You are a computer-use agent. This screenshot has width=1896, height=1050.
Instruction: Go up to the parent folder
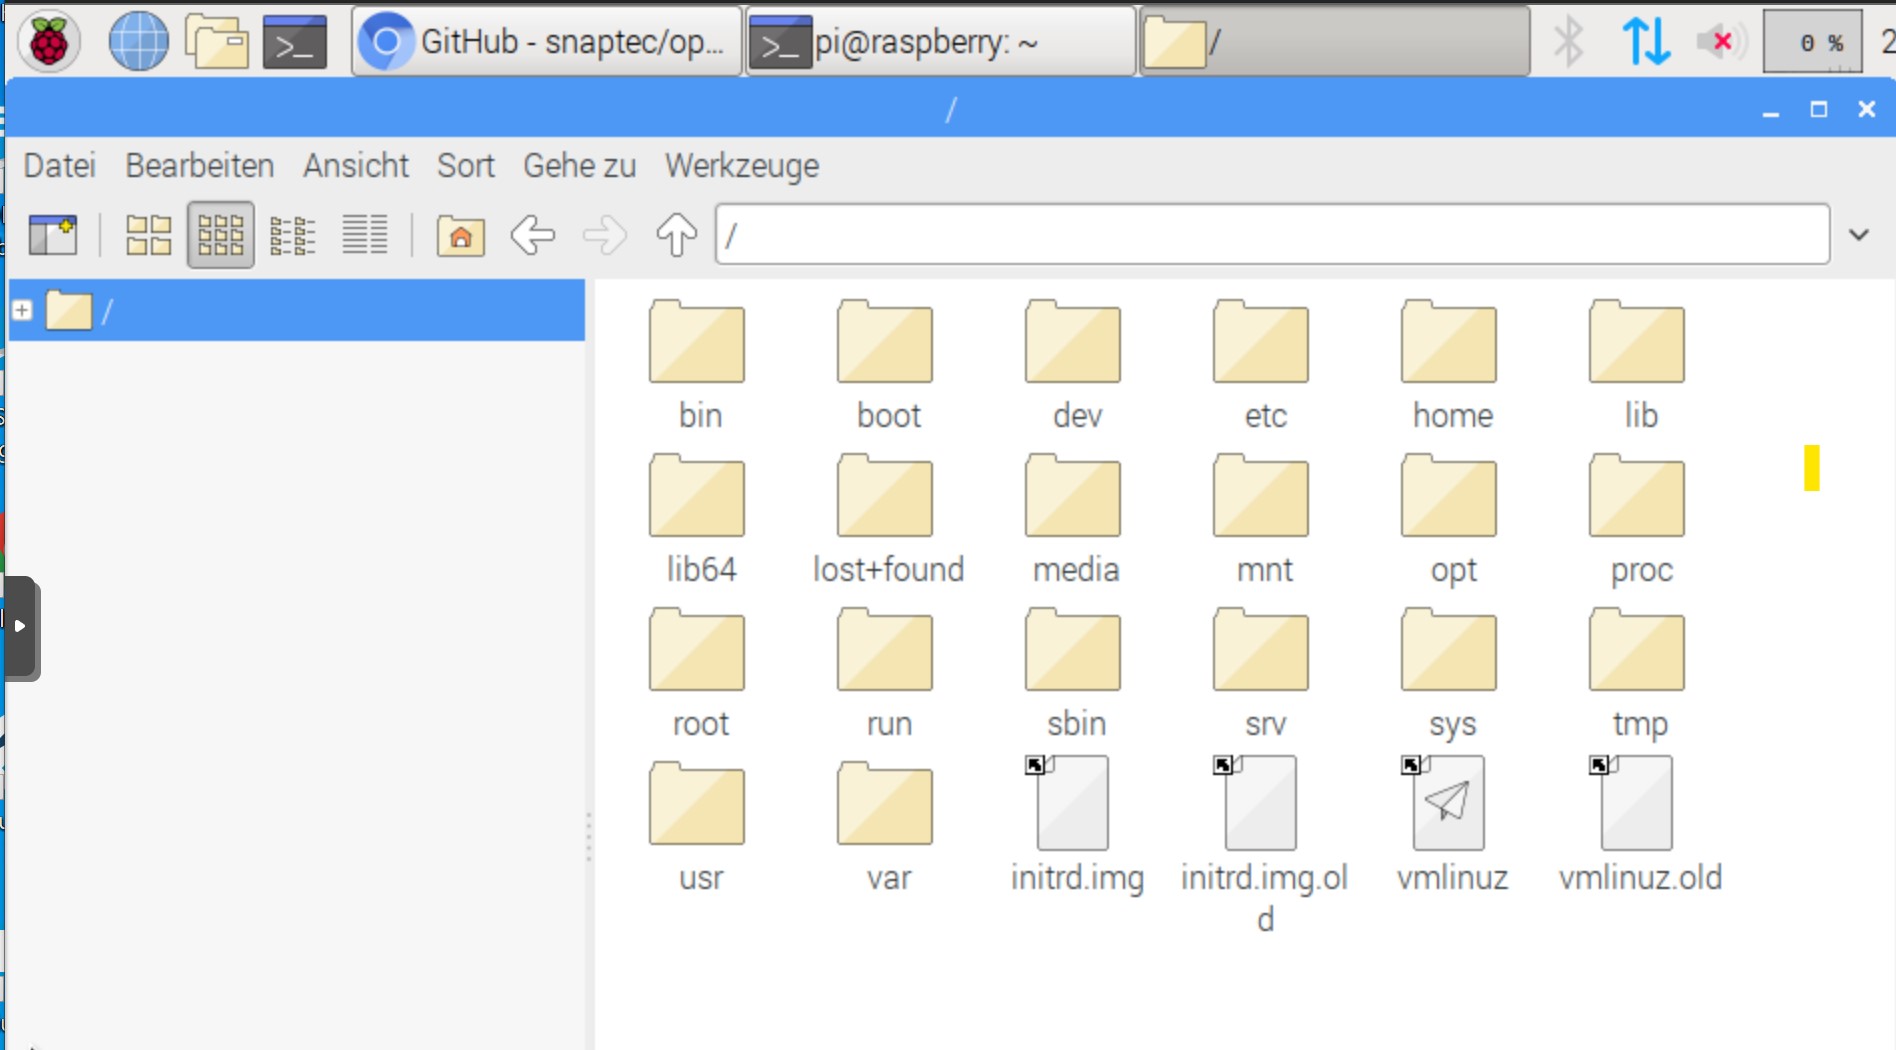[x=676, y=236]
